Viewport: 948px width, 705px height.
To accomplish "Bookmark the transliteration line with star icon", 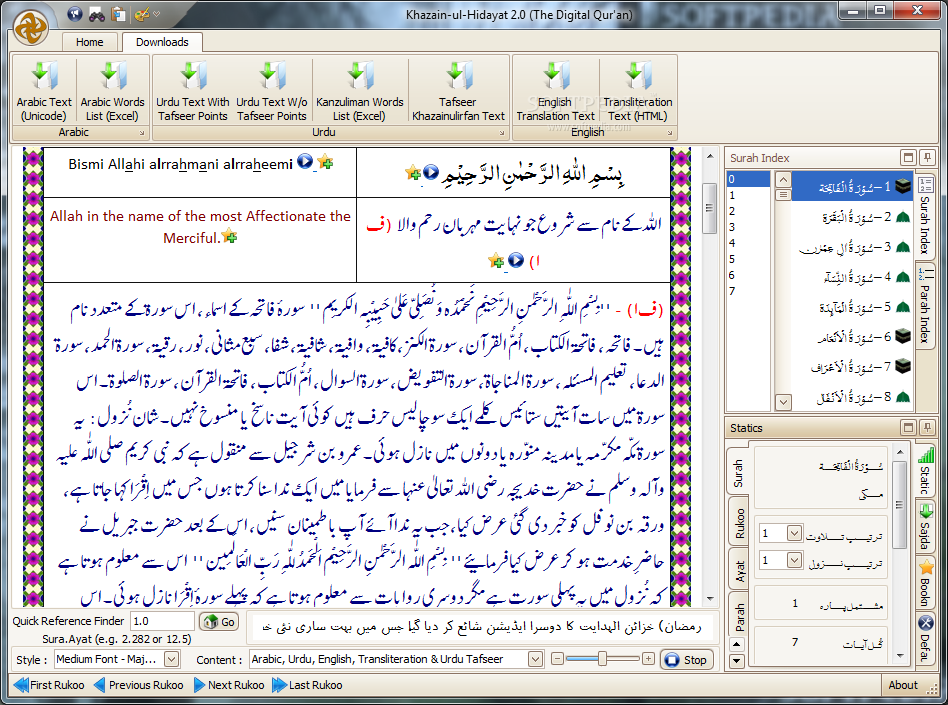I will tap(325, 161).
